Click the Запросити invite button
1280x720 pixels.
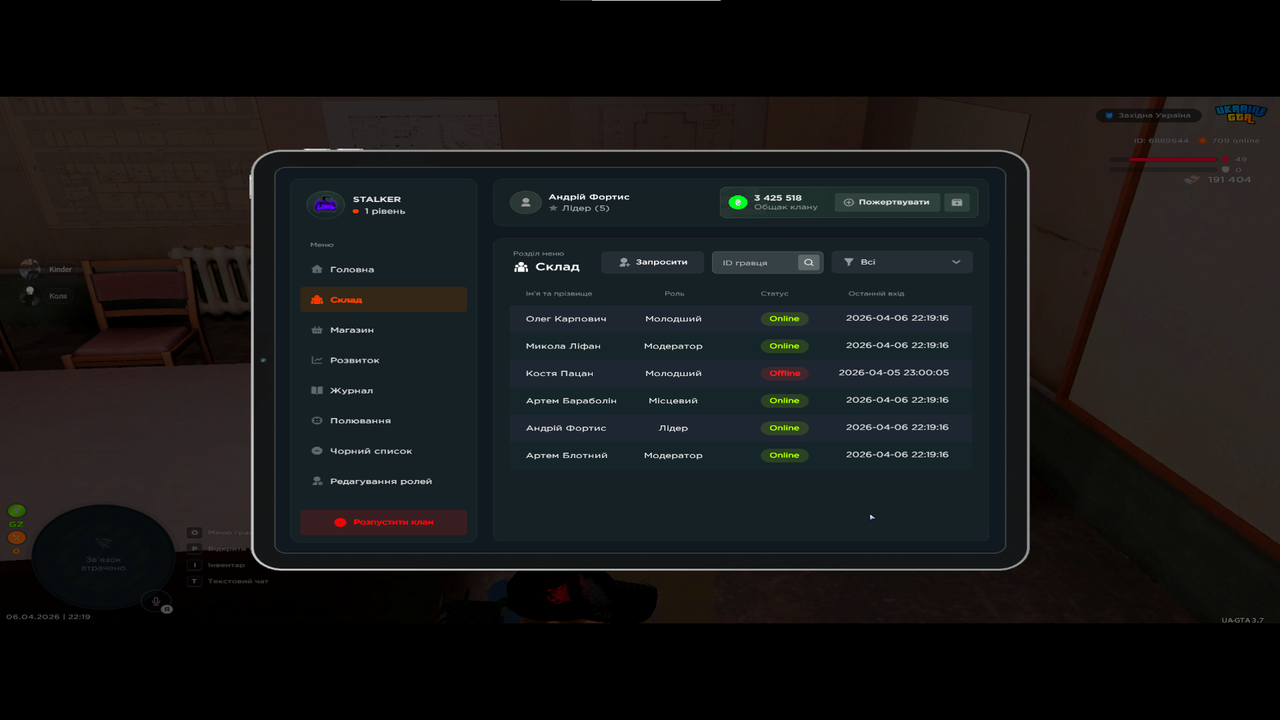pos(652,262)
